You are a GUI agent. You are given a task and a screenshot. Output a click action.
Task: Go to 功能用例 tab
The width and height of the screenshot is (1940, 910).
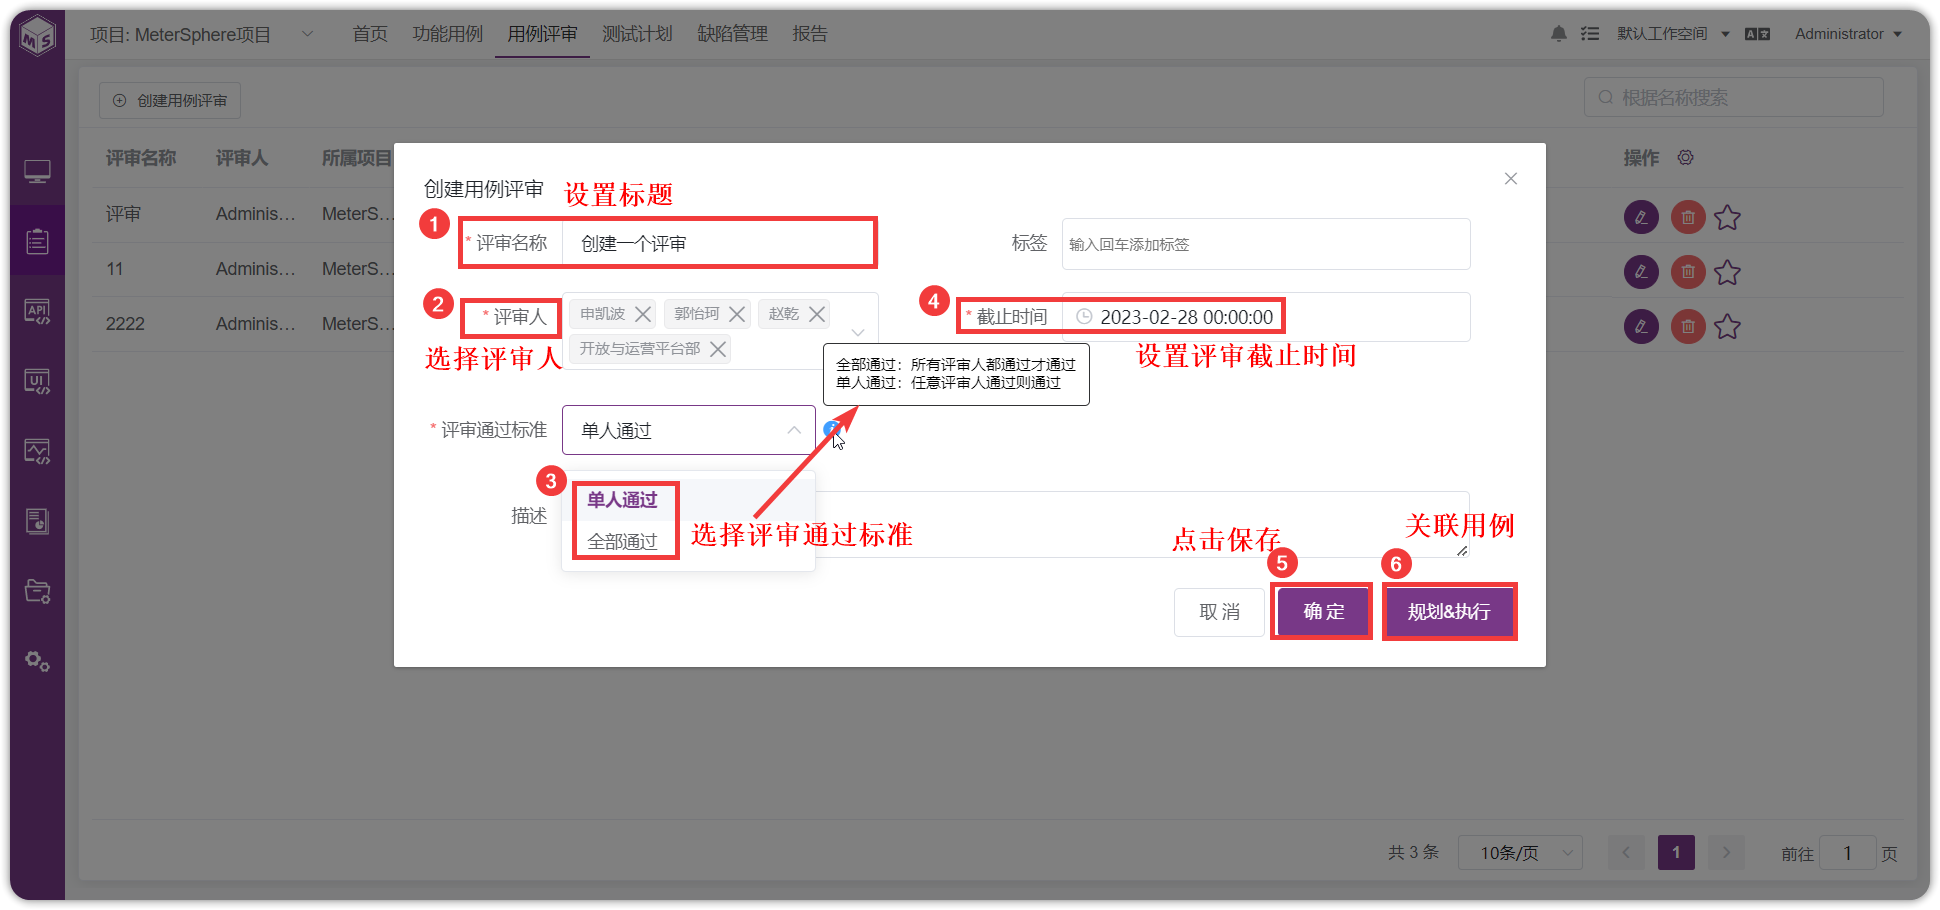(x=448, y=34)
